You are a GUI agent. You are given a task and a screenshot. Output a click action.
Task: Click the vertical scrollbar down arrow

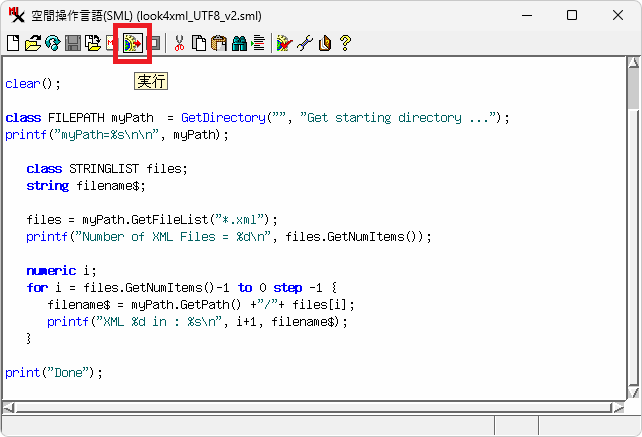pyautogui.click(x=633, y=392)
